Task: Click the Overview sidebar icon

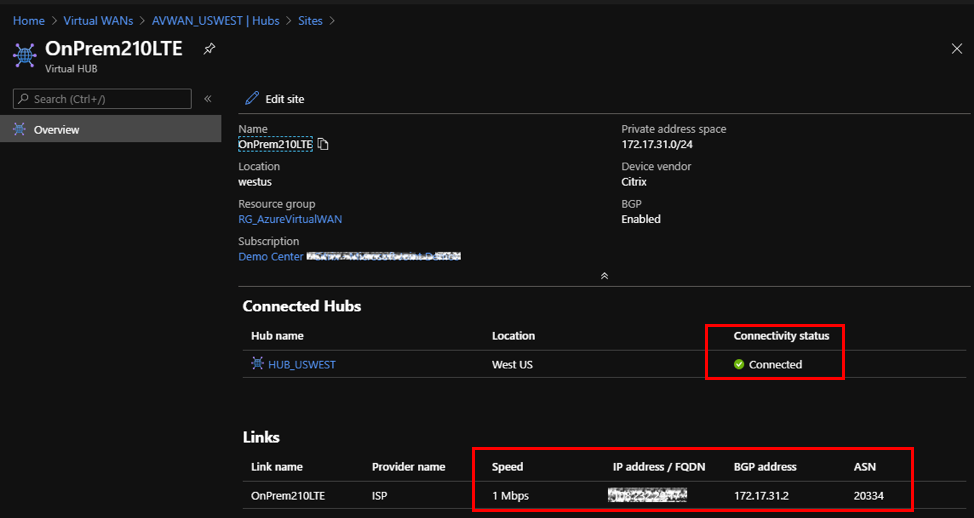Action: click(19, 129)
